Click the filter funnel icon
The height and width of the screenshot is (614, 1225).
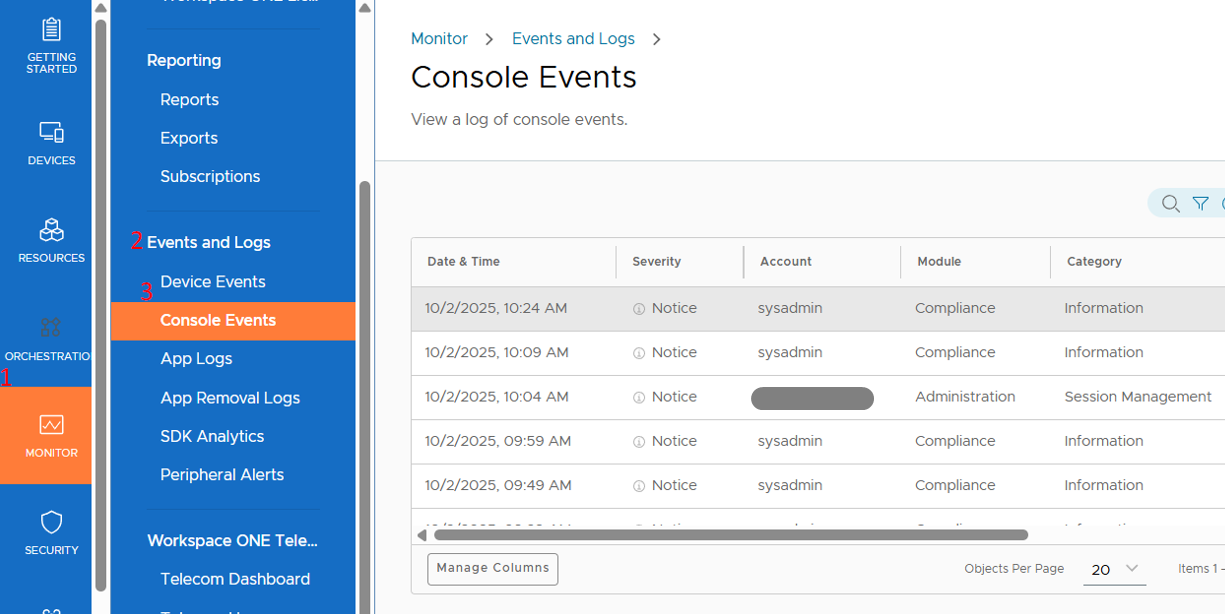pyautogui.click(x=1200, y=204)
